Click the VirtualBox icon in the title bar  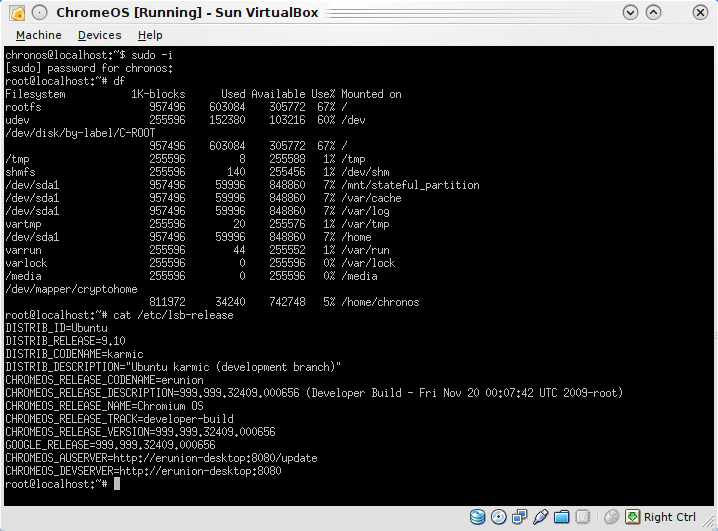(17, 13)
